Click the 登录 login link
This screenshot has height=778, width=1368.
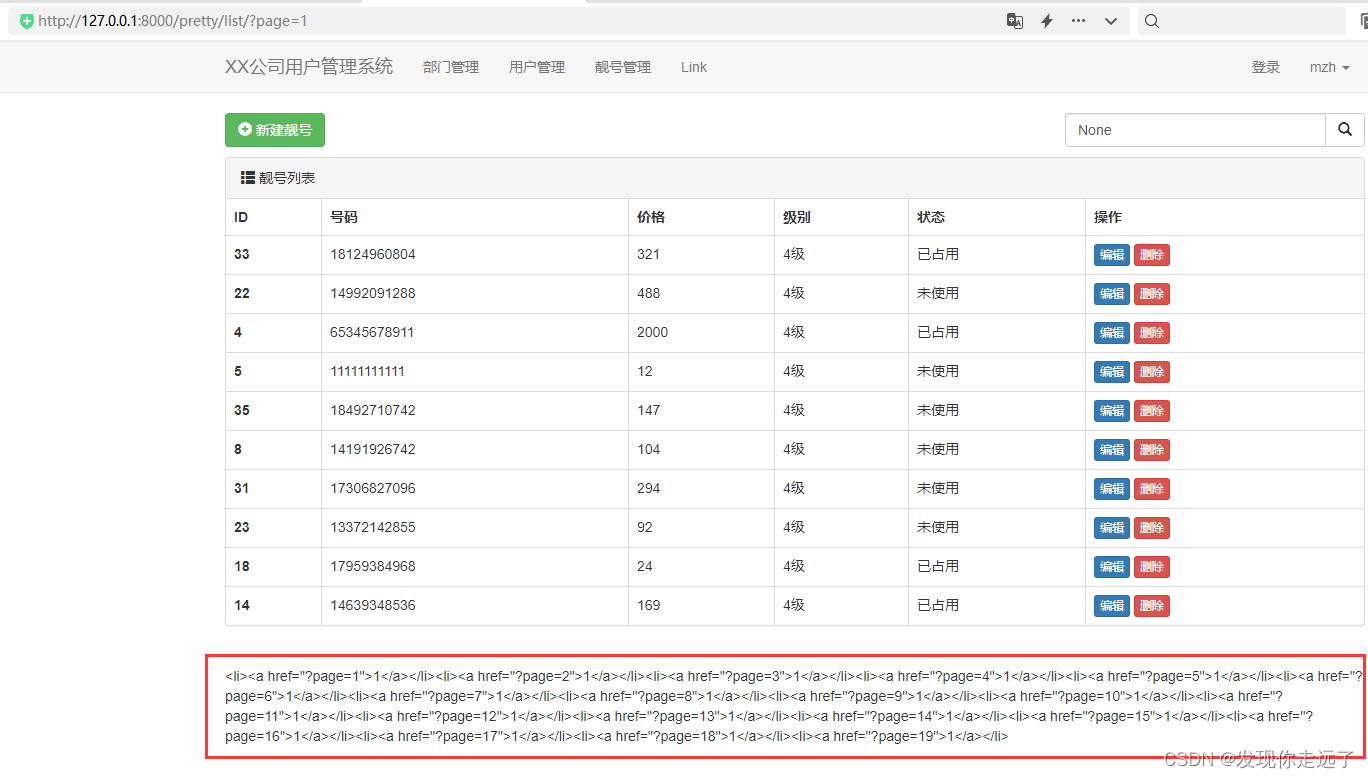[x=1266, y=67]
